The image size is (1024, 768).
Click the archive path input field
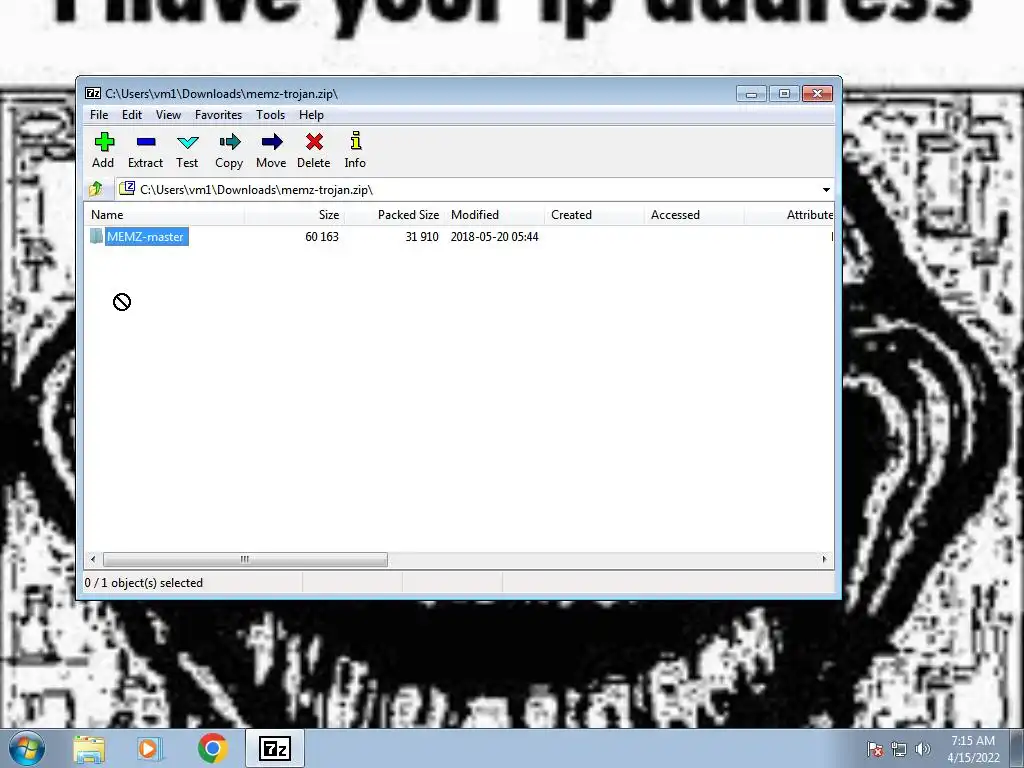[475, 189]
